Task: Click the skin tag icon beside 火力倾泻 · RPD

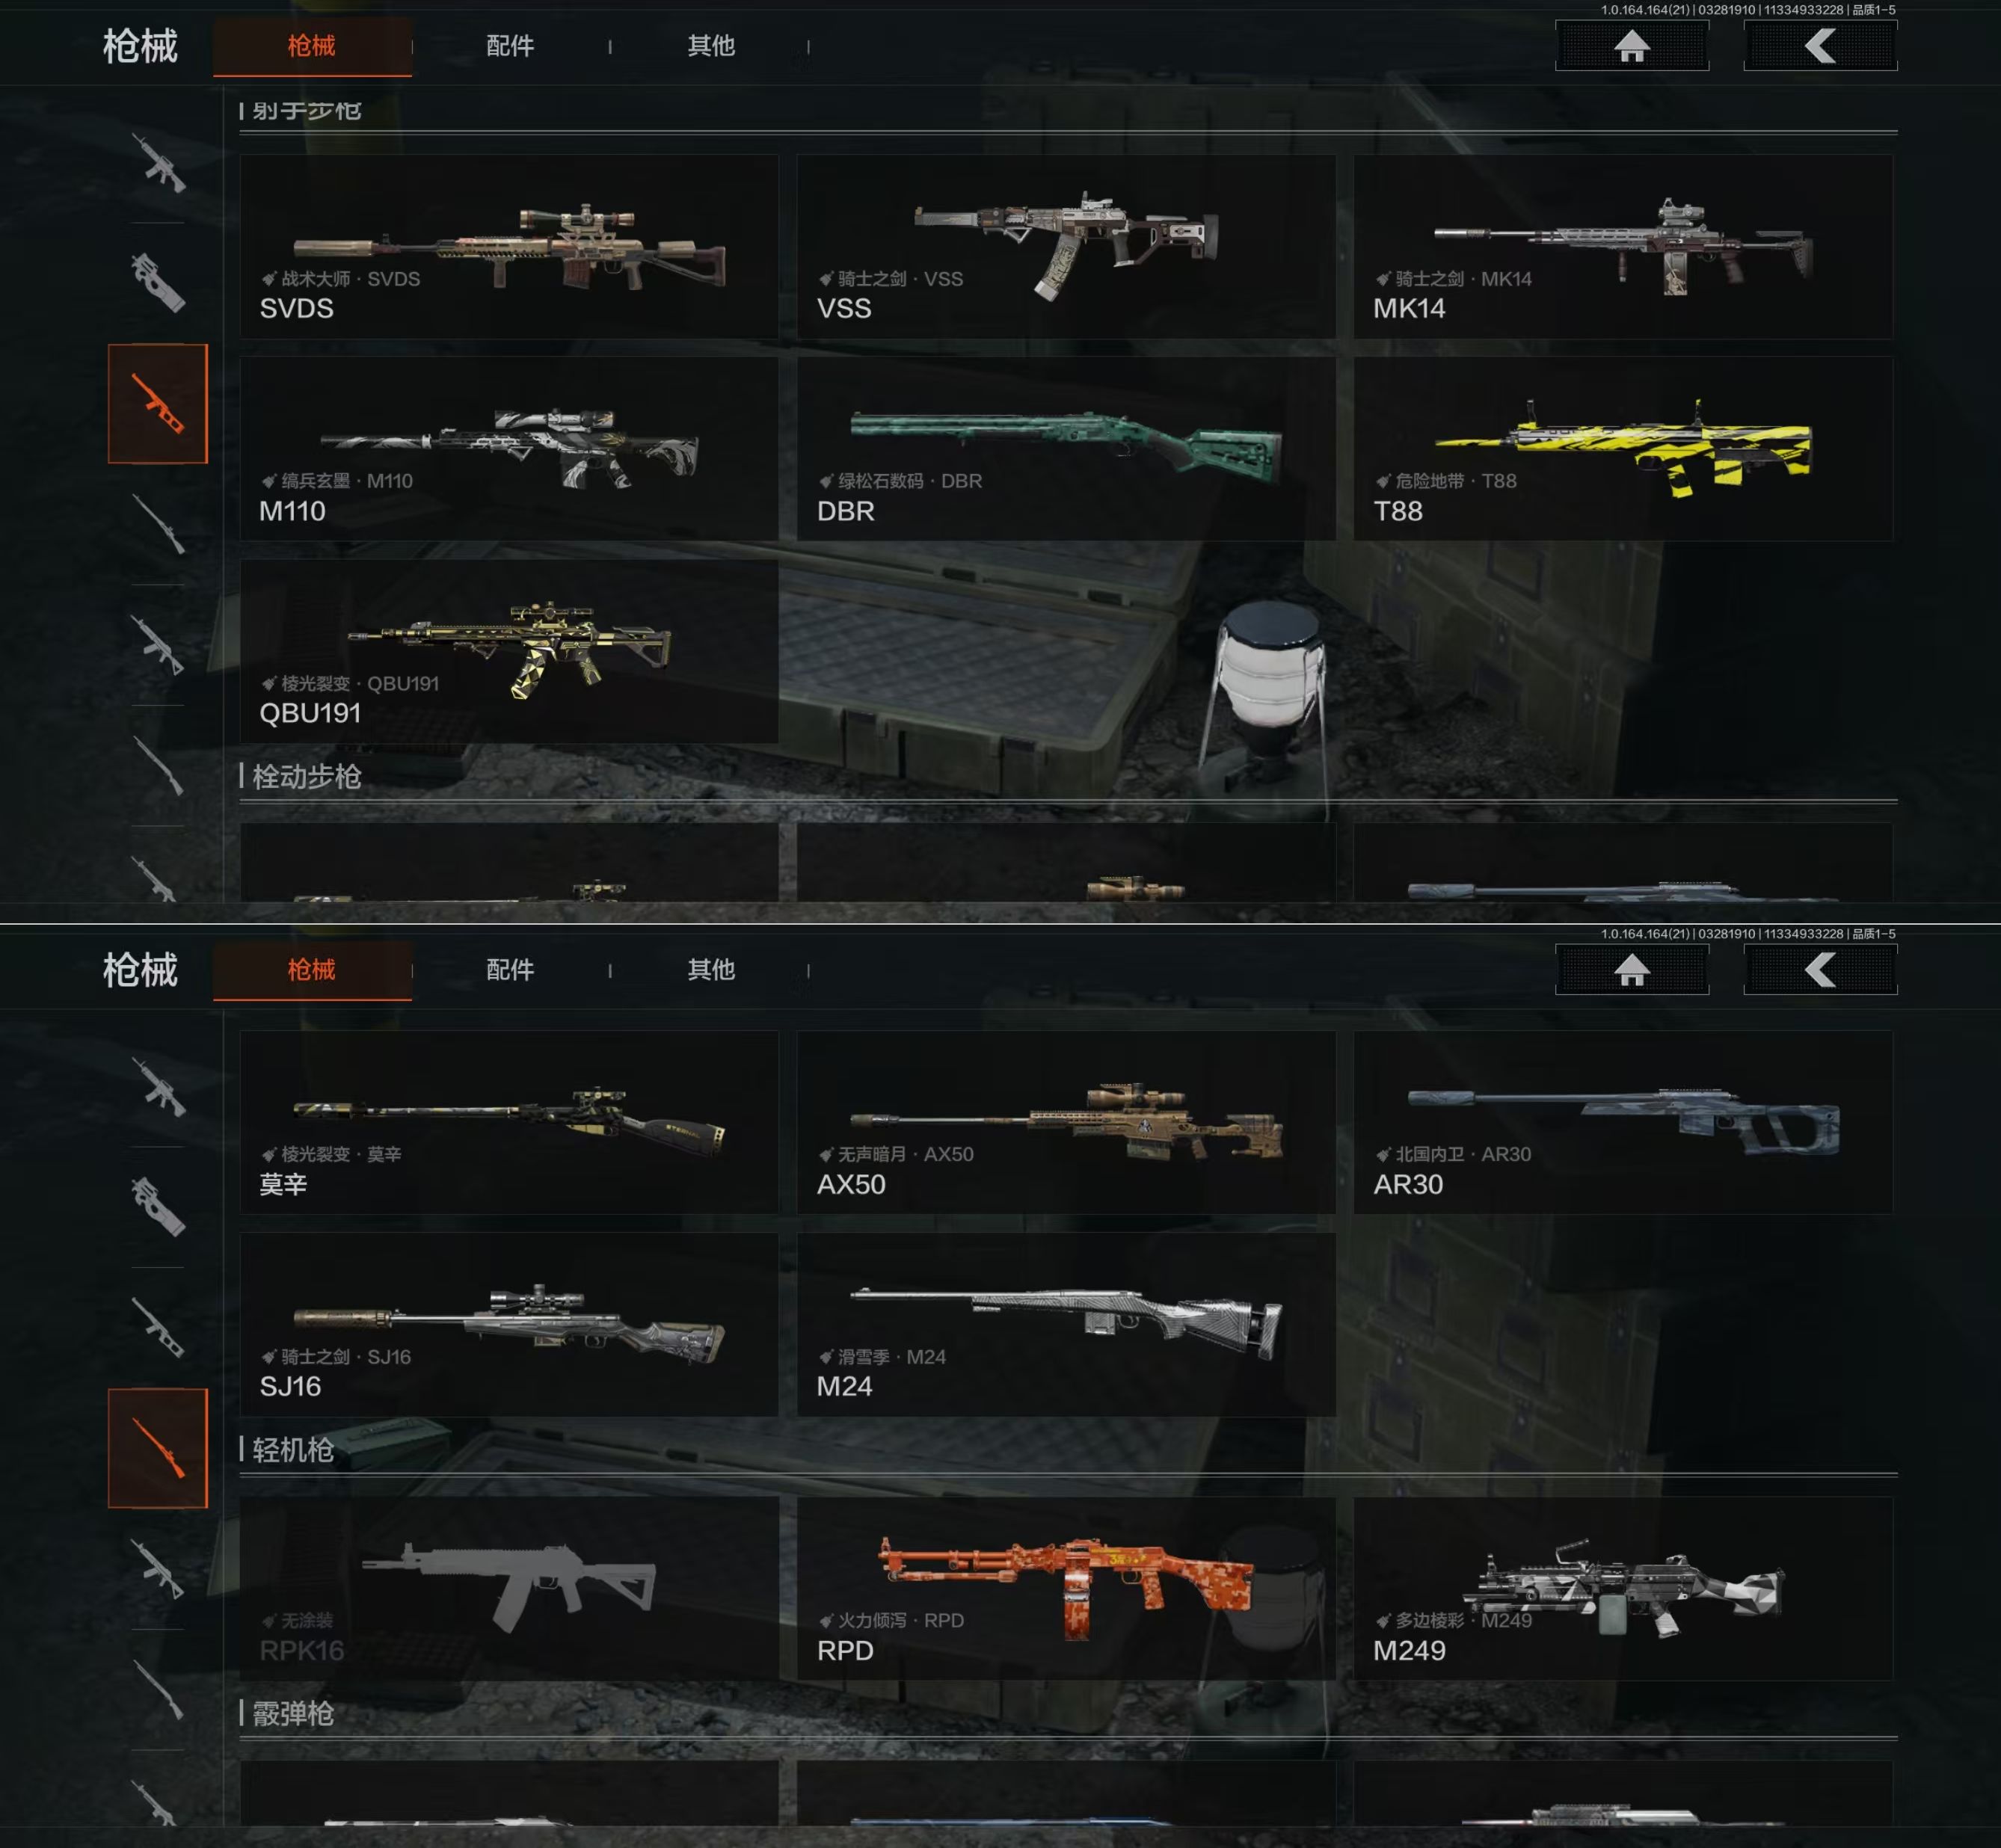Action: 826,1620
